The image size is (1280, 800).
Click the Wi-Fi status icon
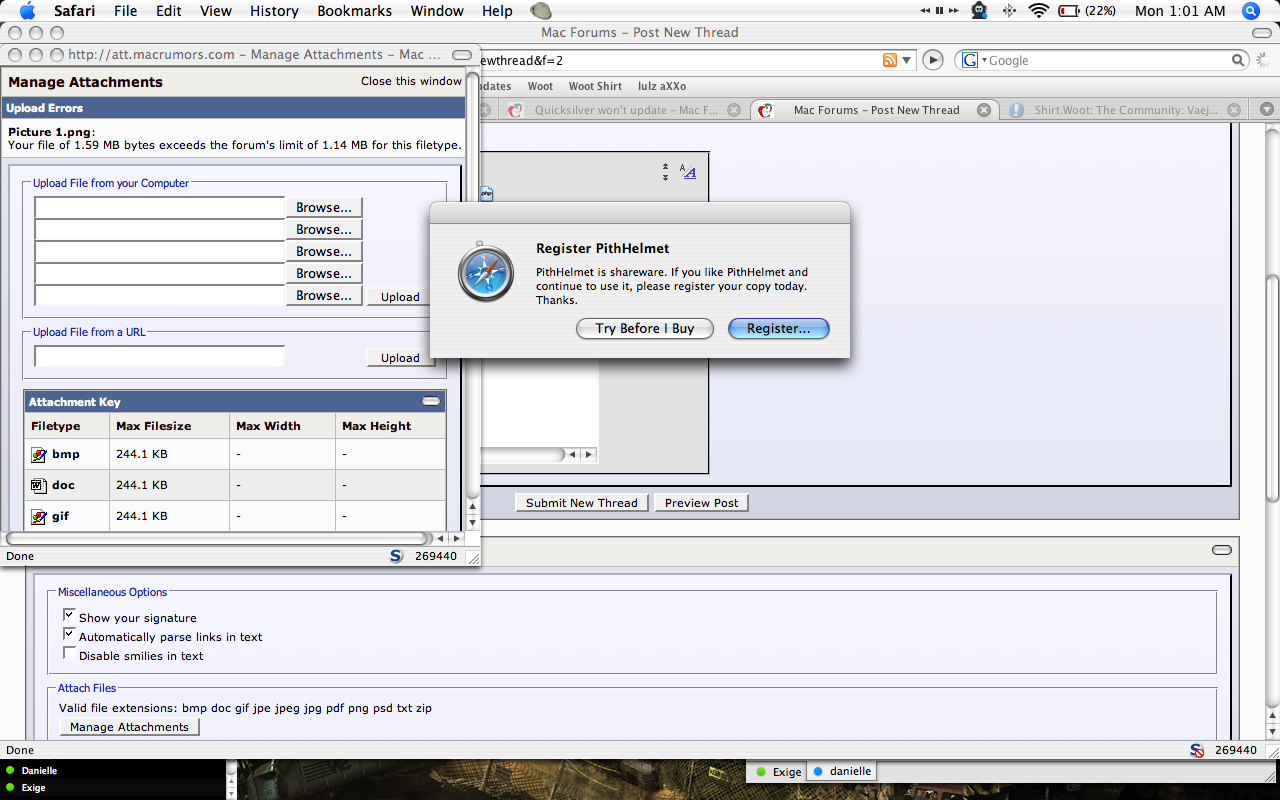tap(1038, 11)
